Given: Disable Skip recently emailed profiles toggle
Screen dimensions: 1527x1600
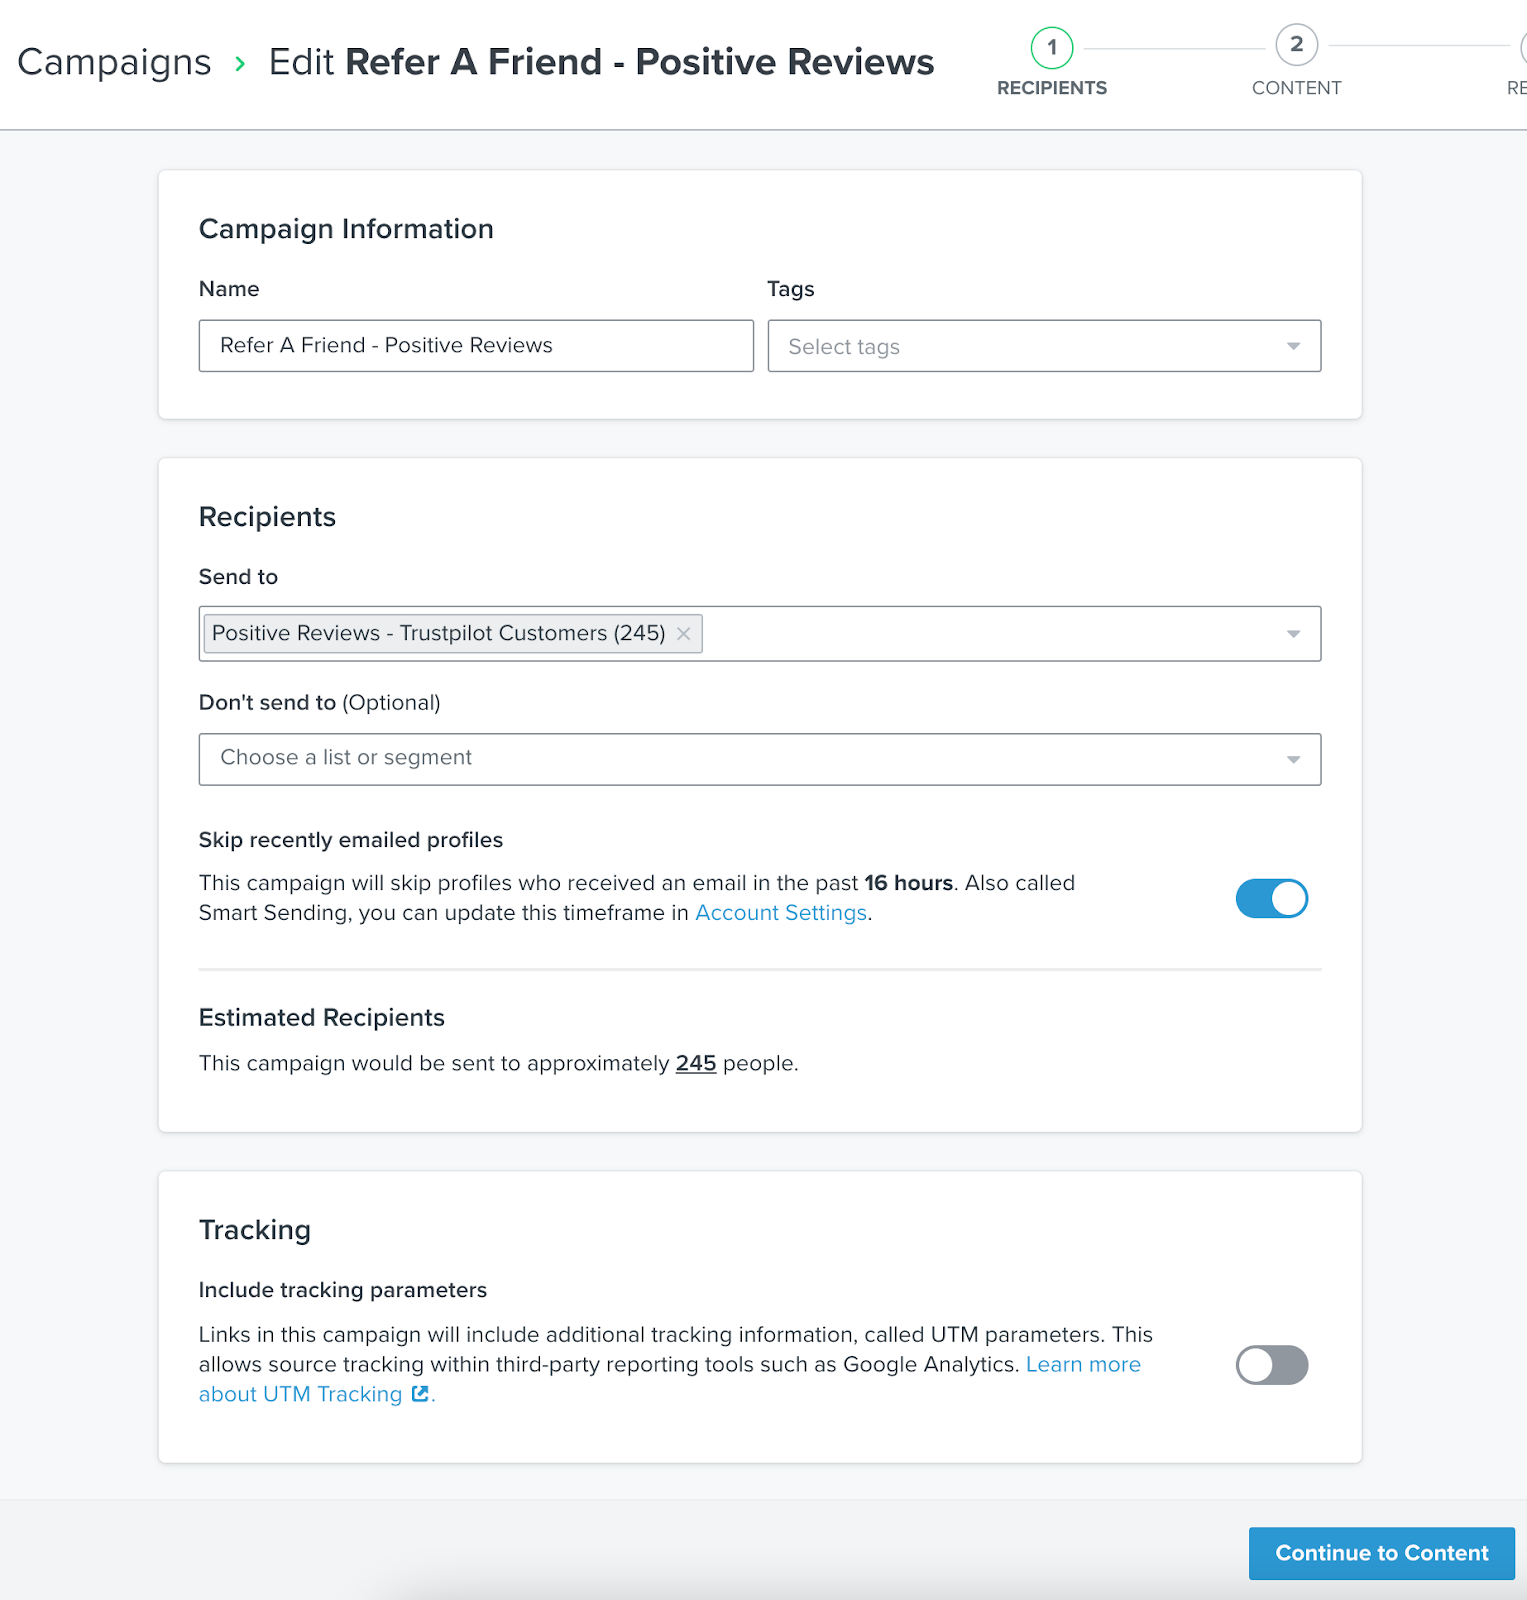Looking at the screenshot, I should 1271,898.
